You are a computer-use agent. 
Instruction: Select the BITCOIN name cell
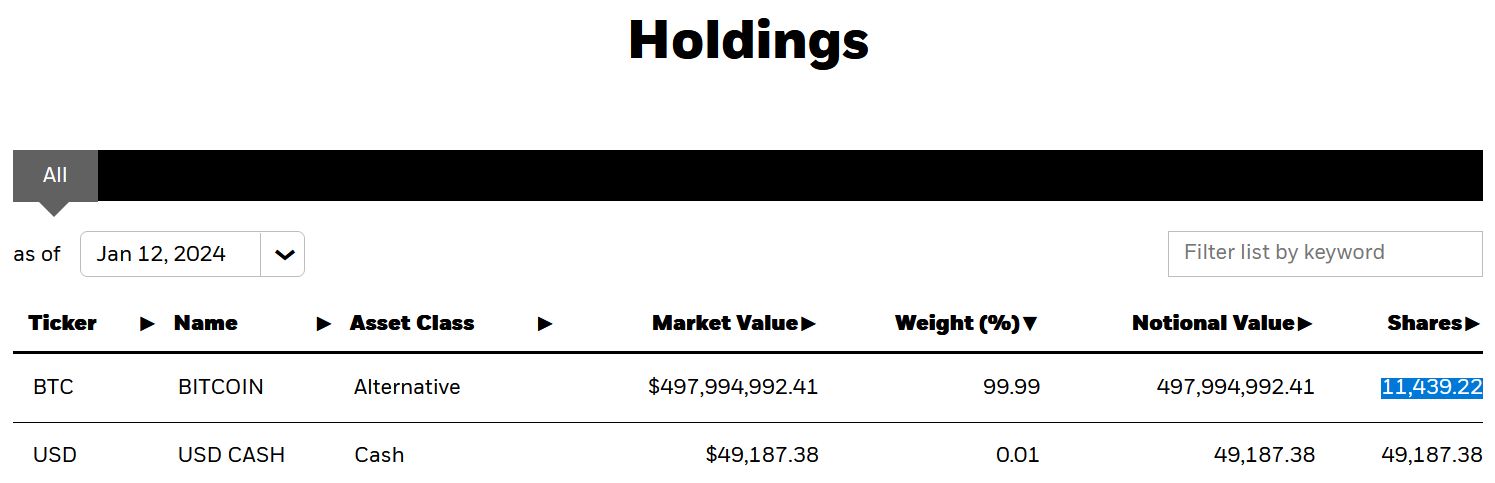point(221,387)
